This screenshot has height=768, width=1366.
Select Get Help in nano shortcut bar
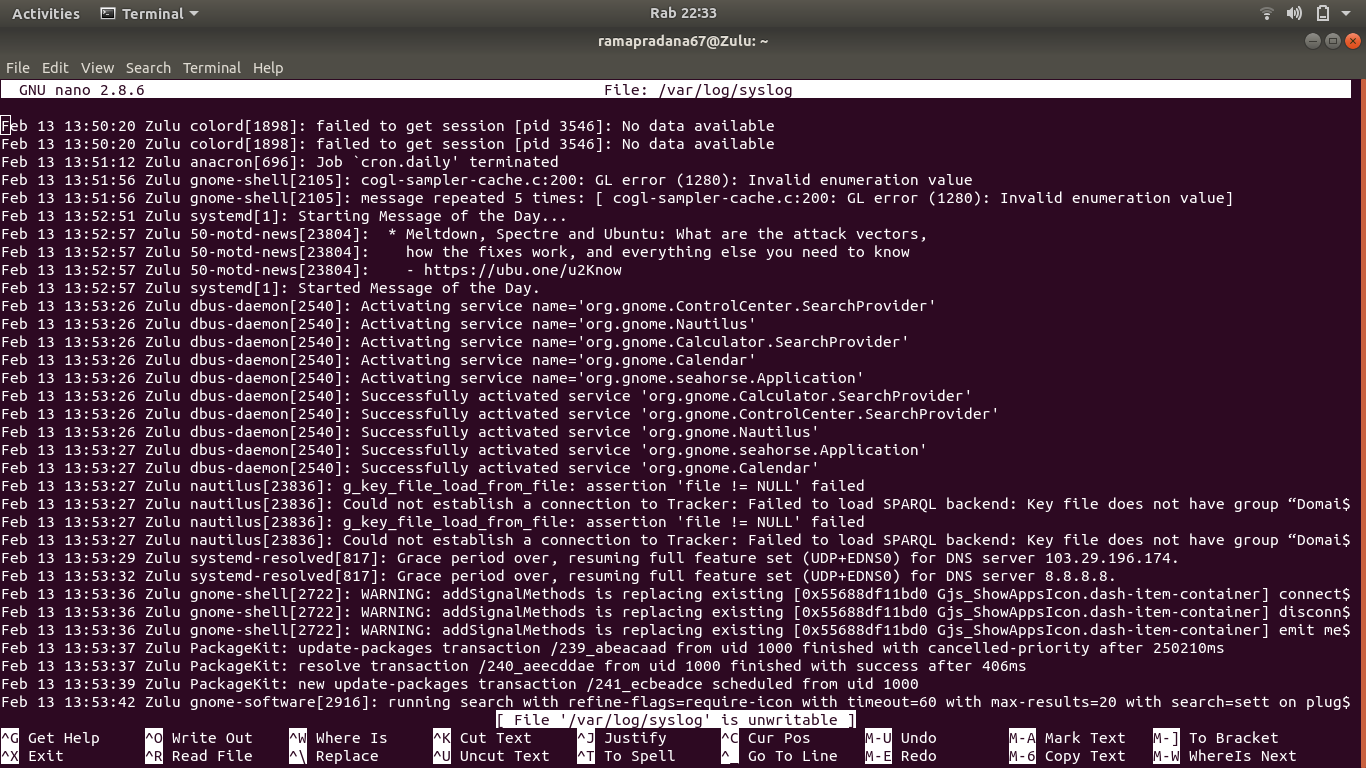(63, 737)
